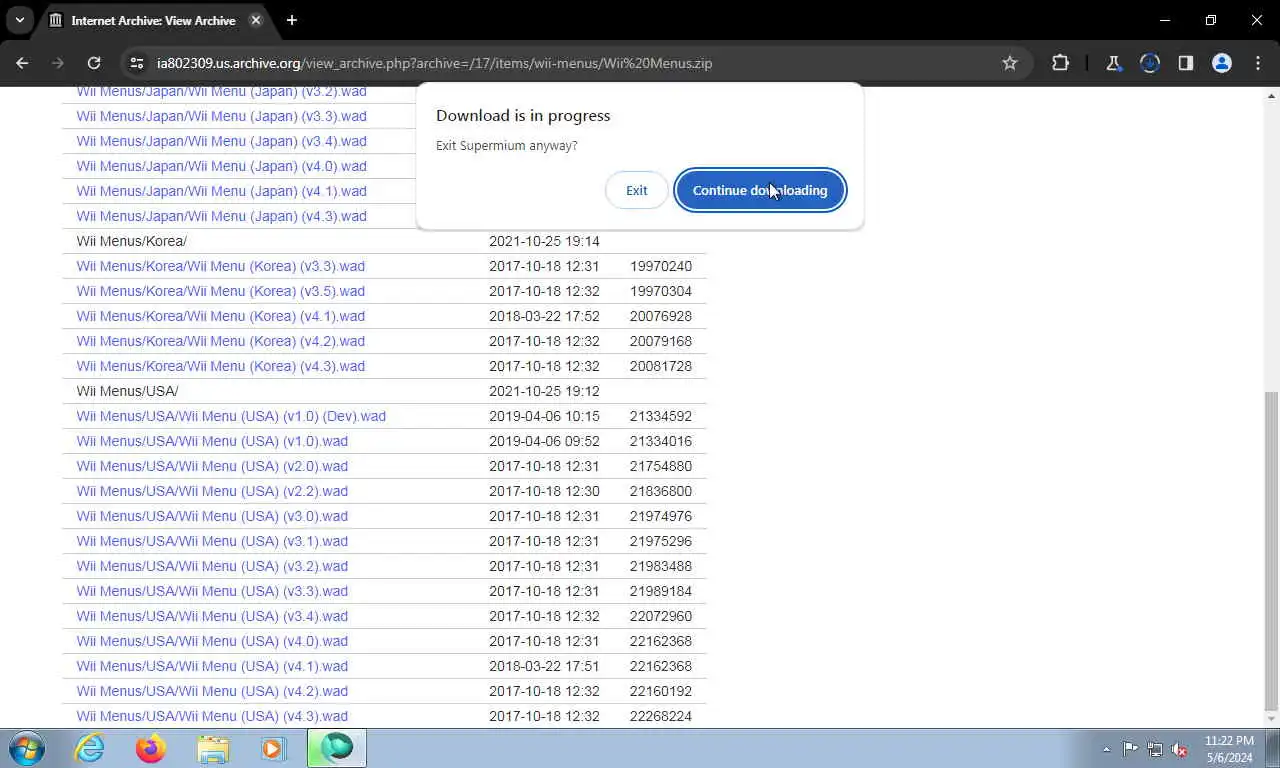
Task: Open Wii Menu (Japan) (v4.1).wad link
Action: coord(221,191)
